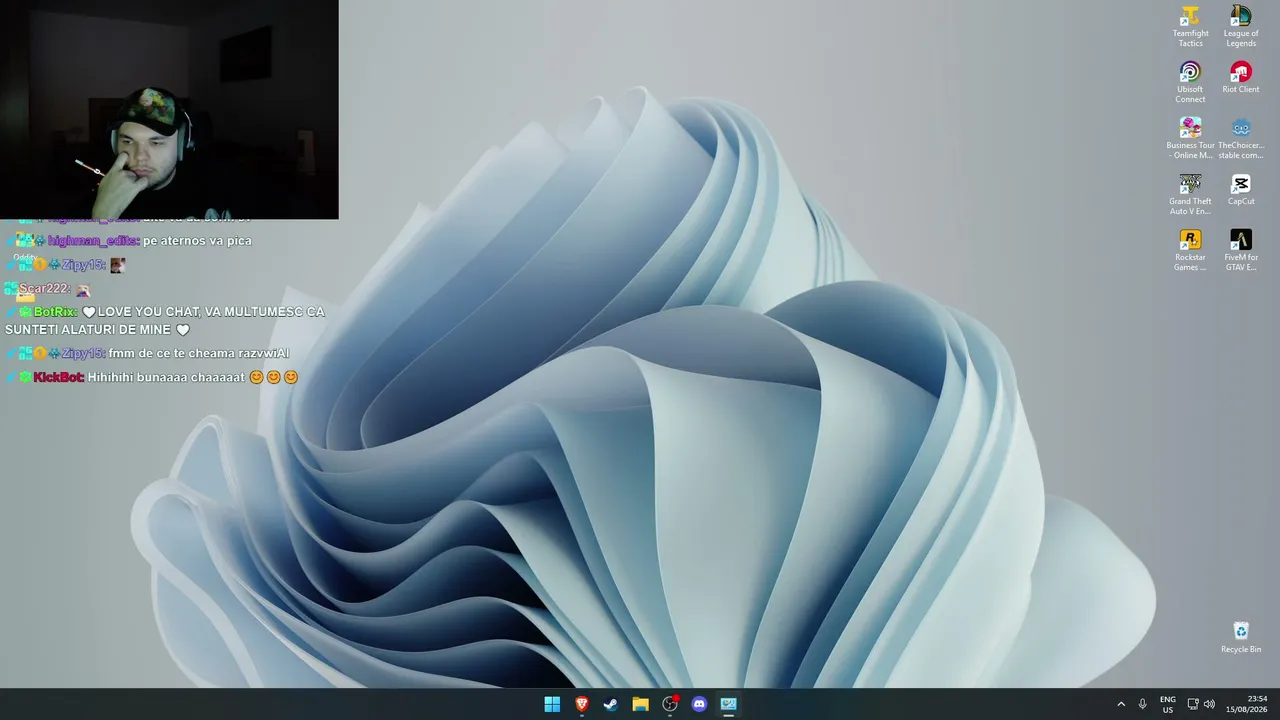The image size is (1280, 720).
Task: Open network status from the tray
Action: (x=1193, y=704)
